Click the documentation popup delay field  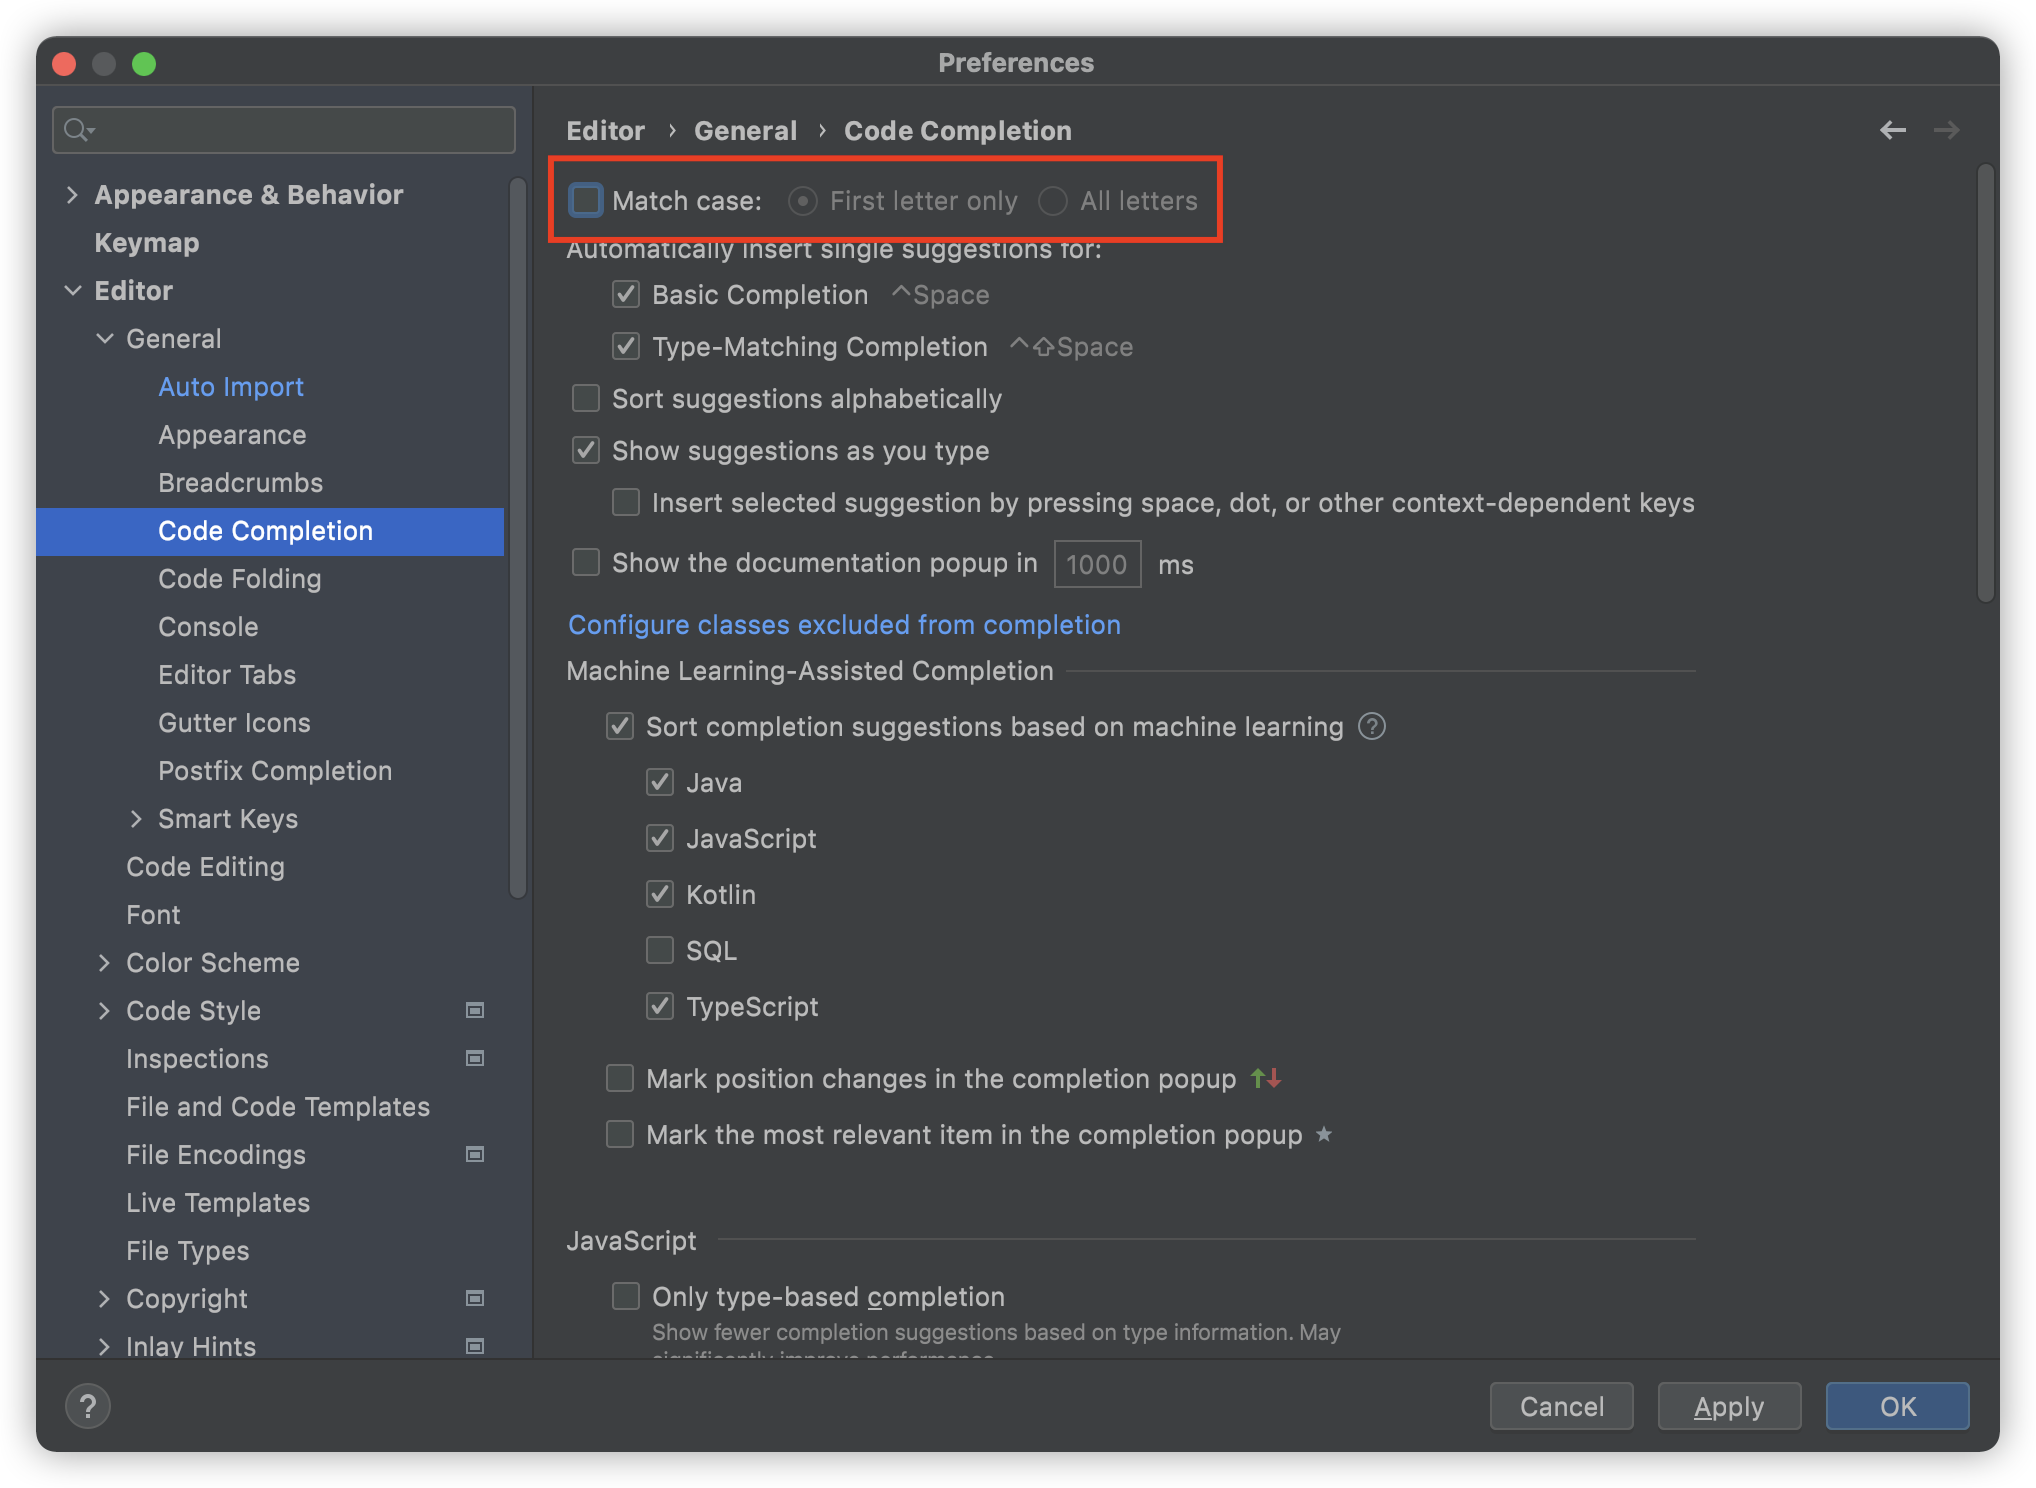coord(1097,564)
